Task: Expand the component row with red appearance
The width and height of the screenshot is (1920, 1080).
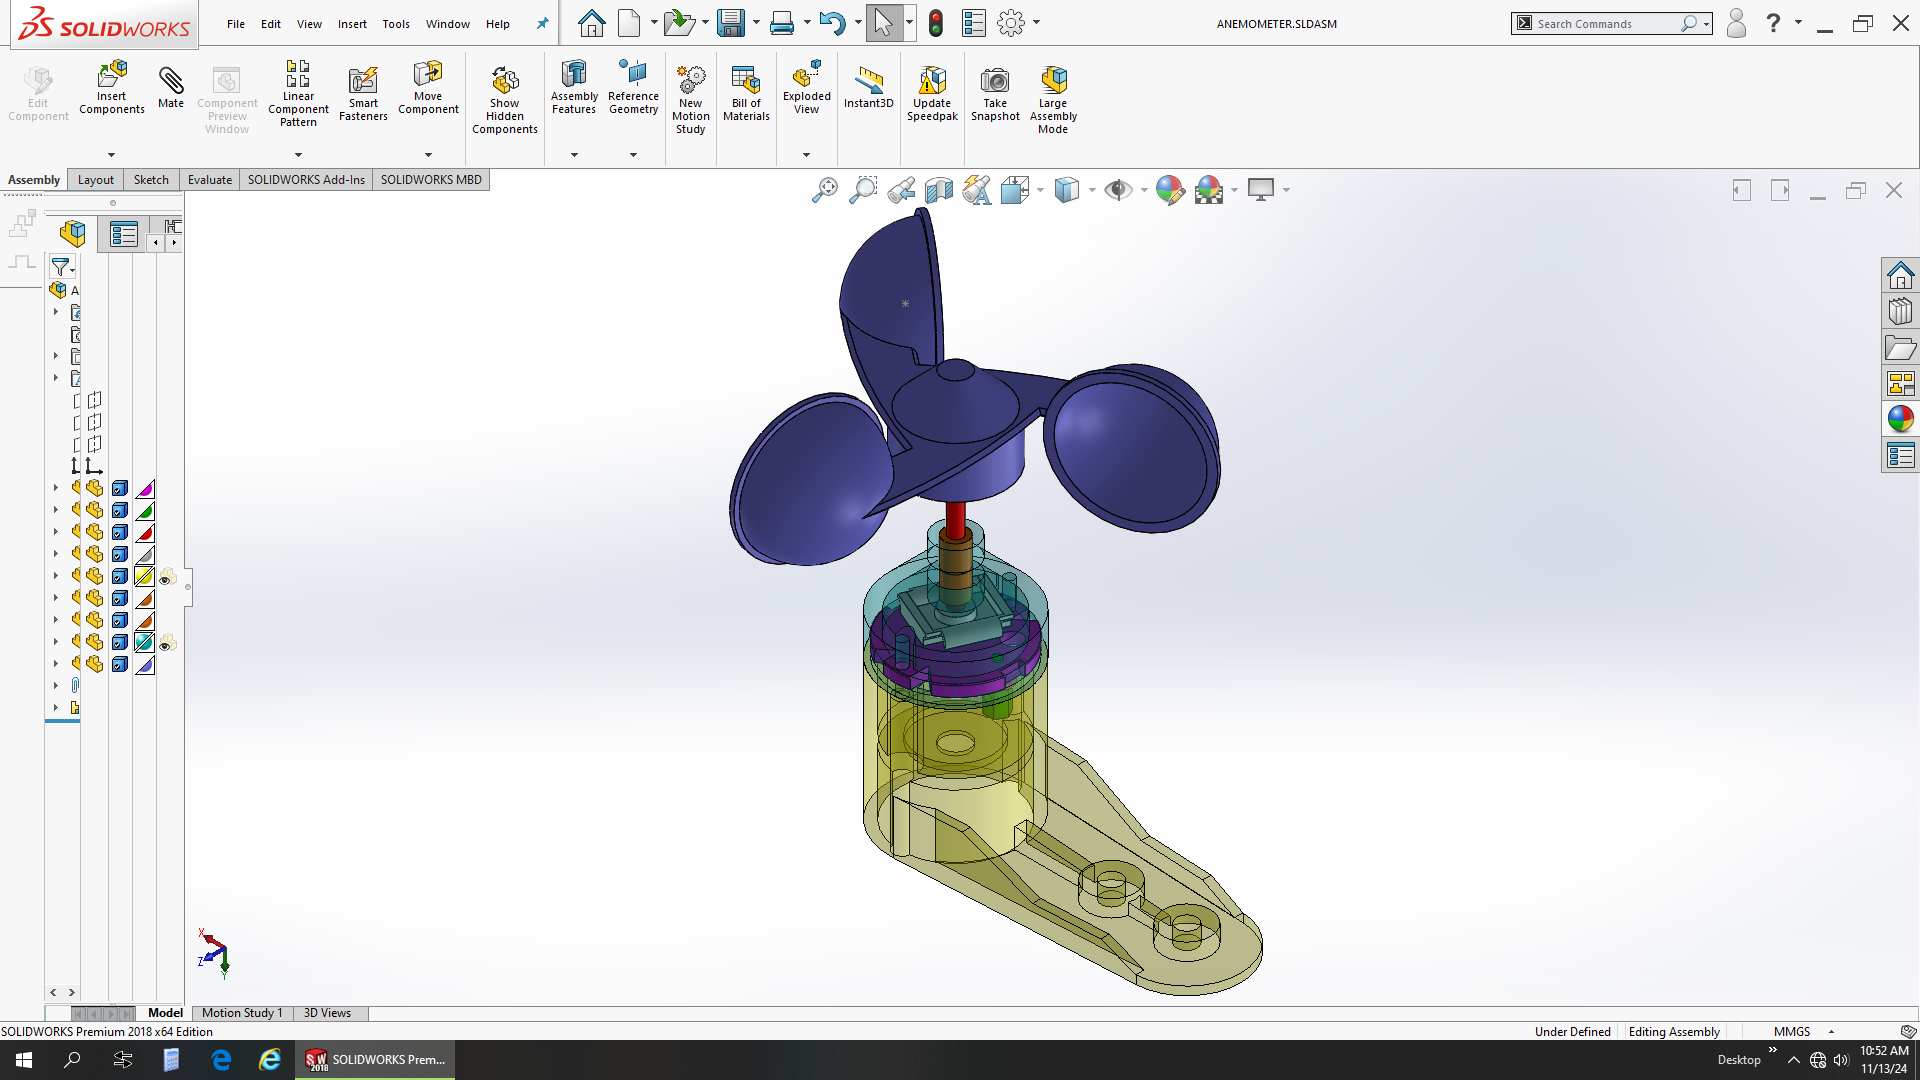Action: coord(56,533)
